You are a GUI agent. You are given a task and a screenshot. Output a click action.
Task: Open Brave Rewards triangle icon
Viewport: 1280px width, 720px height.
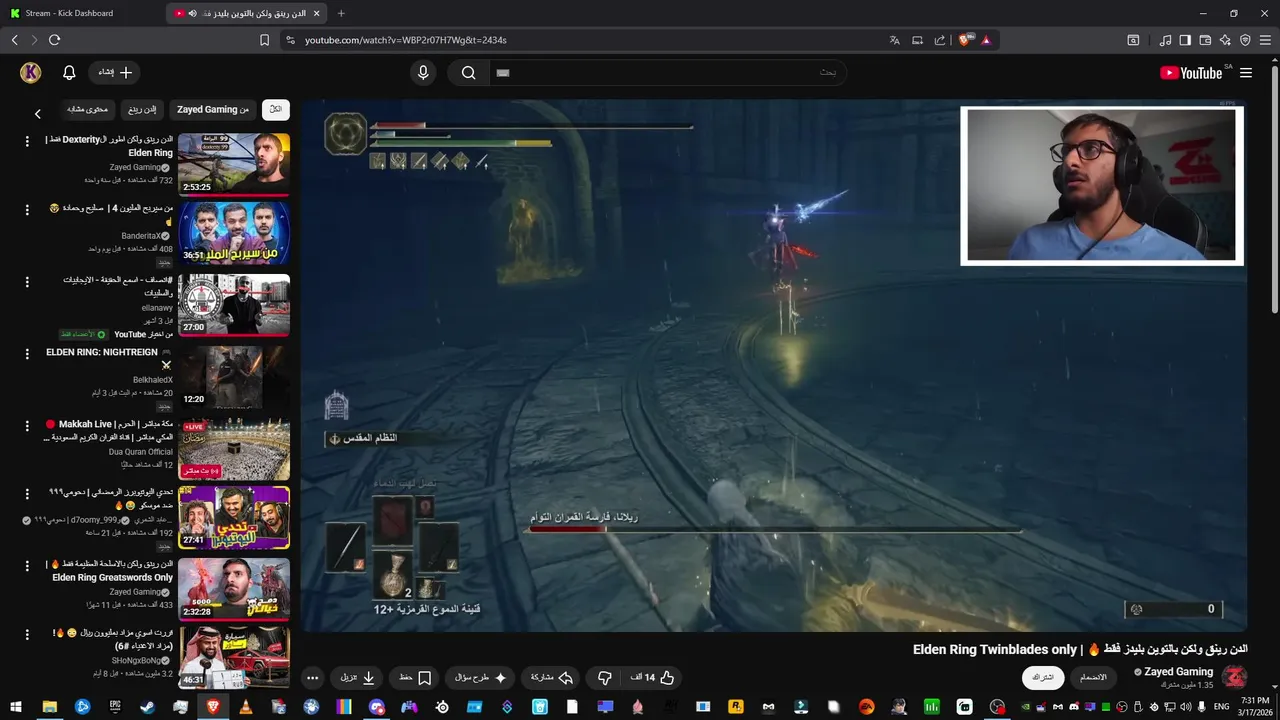click(986, 40)
